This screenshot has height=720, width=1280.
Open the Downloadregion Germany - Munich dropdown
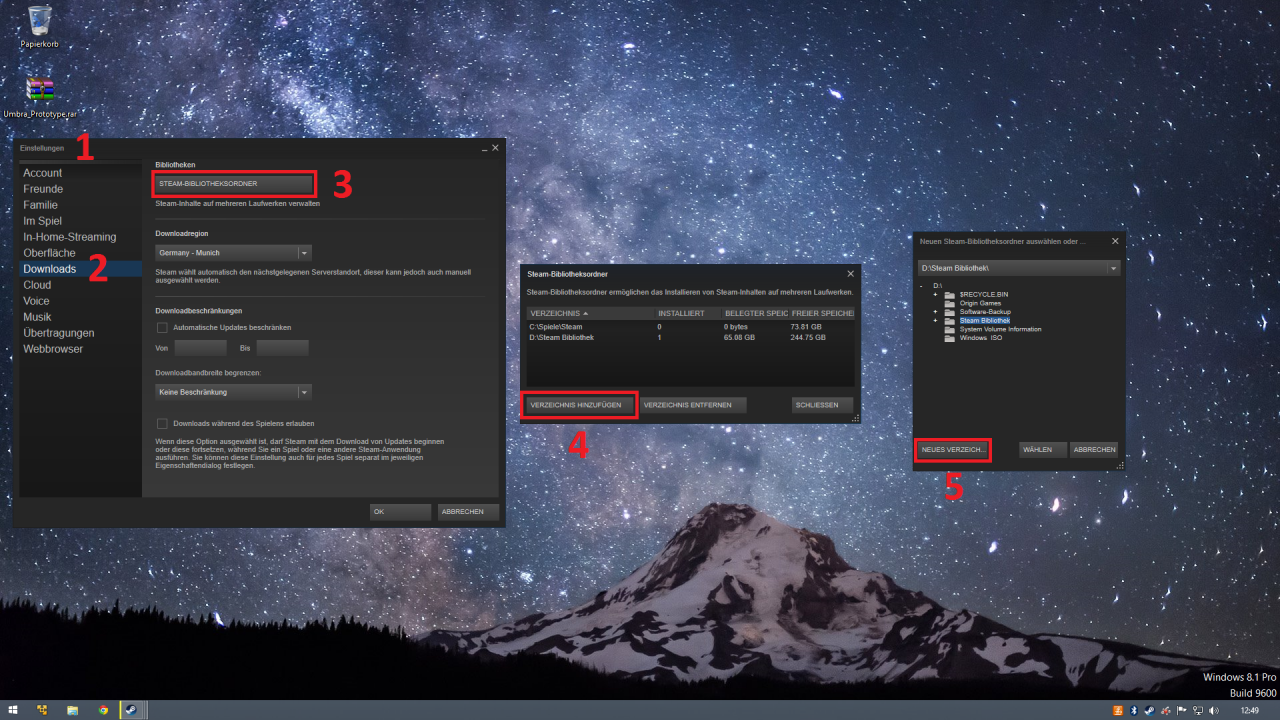pos(234,253)
